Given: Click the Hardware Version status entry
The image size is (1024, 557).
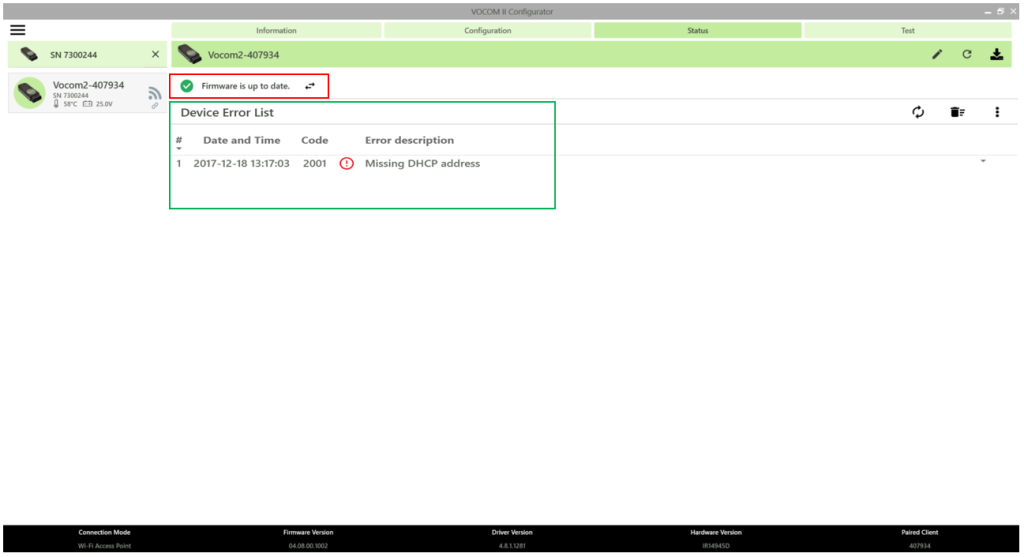Looking at the screenshot, I should pyautogui.click(x=716, y=539).
